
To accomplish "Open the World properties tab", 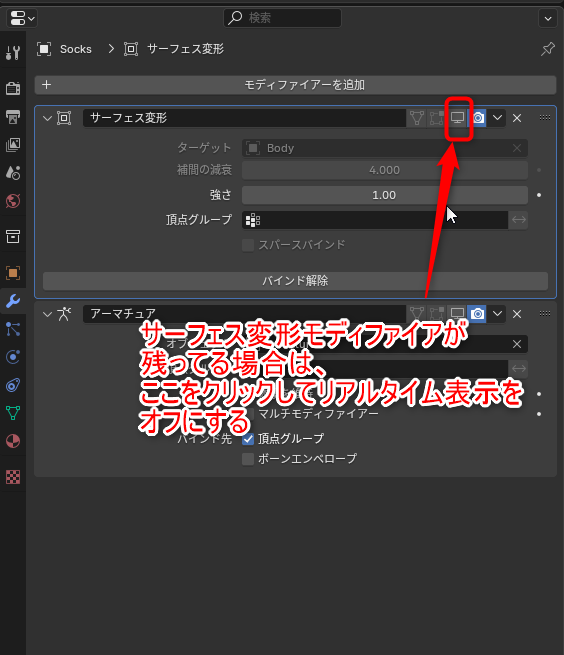I will (x=13, y=201).
